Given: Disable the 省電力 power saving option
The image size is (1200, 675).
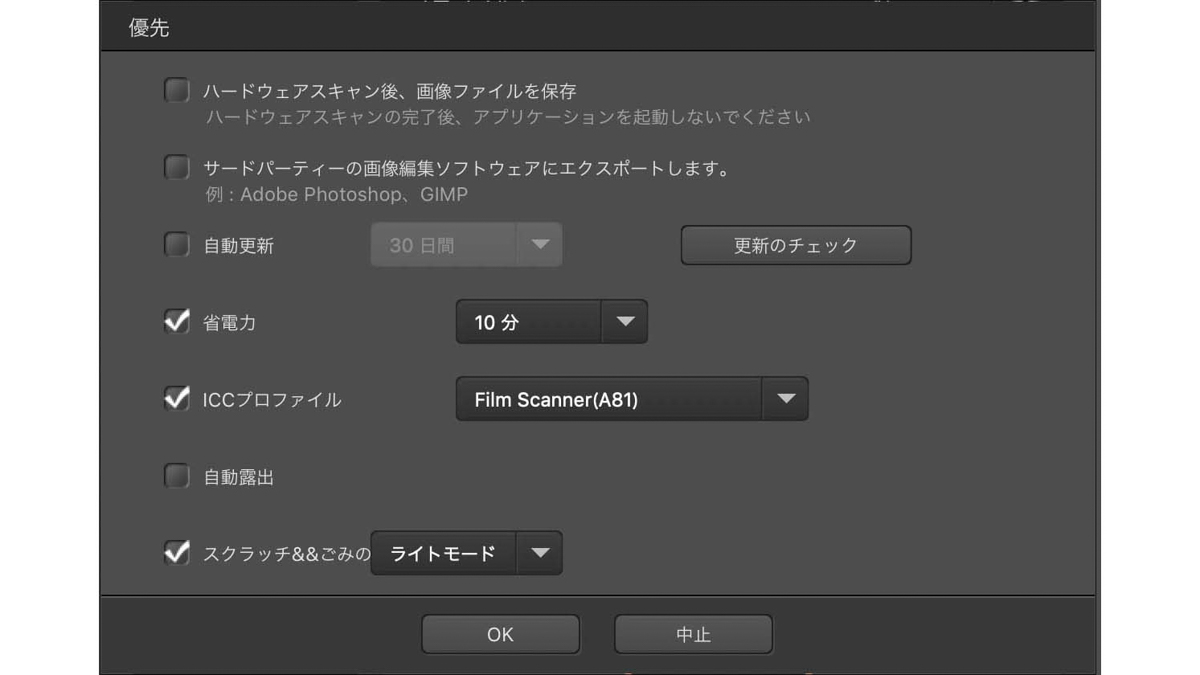Looking at the screenshot, I should click(176, 322).
